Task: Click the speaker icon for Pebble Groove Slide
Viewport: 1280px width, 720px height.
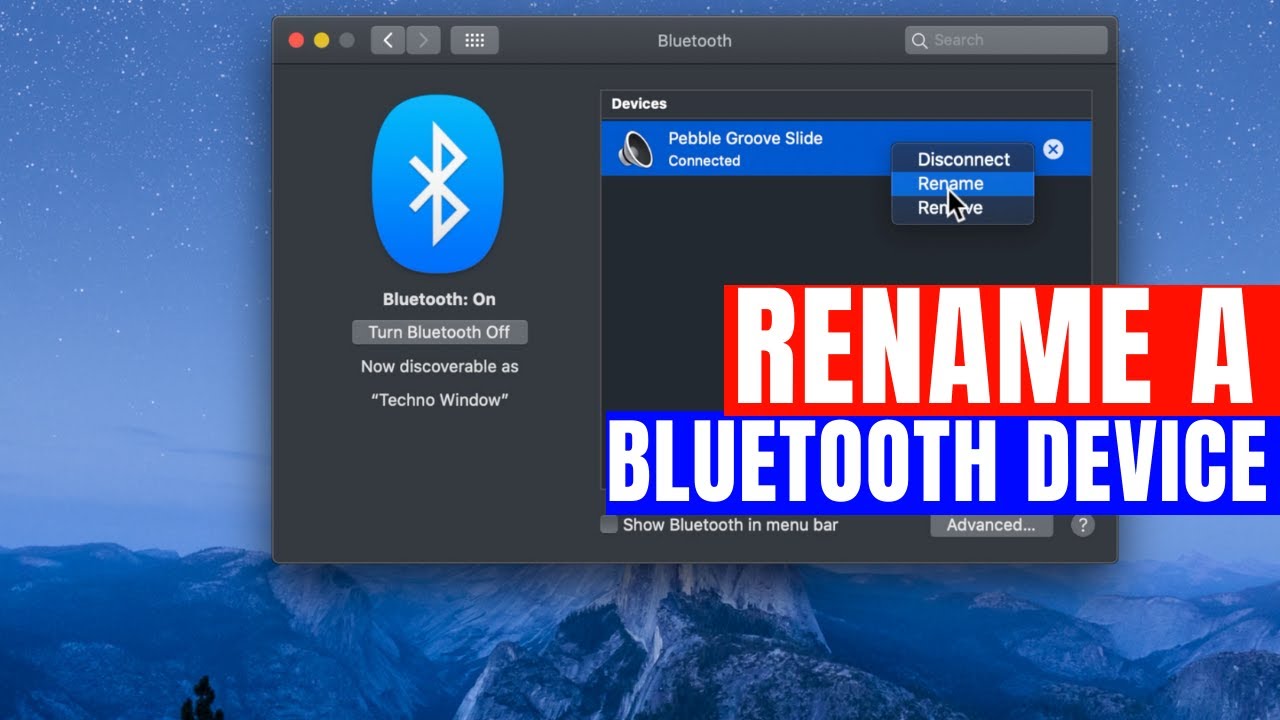Action: [635, 149]
